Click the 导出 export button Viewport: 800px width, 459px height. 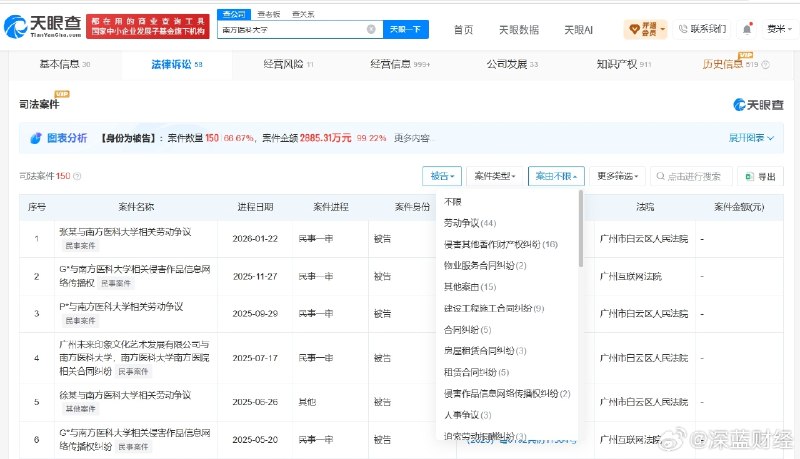761,176
